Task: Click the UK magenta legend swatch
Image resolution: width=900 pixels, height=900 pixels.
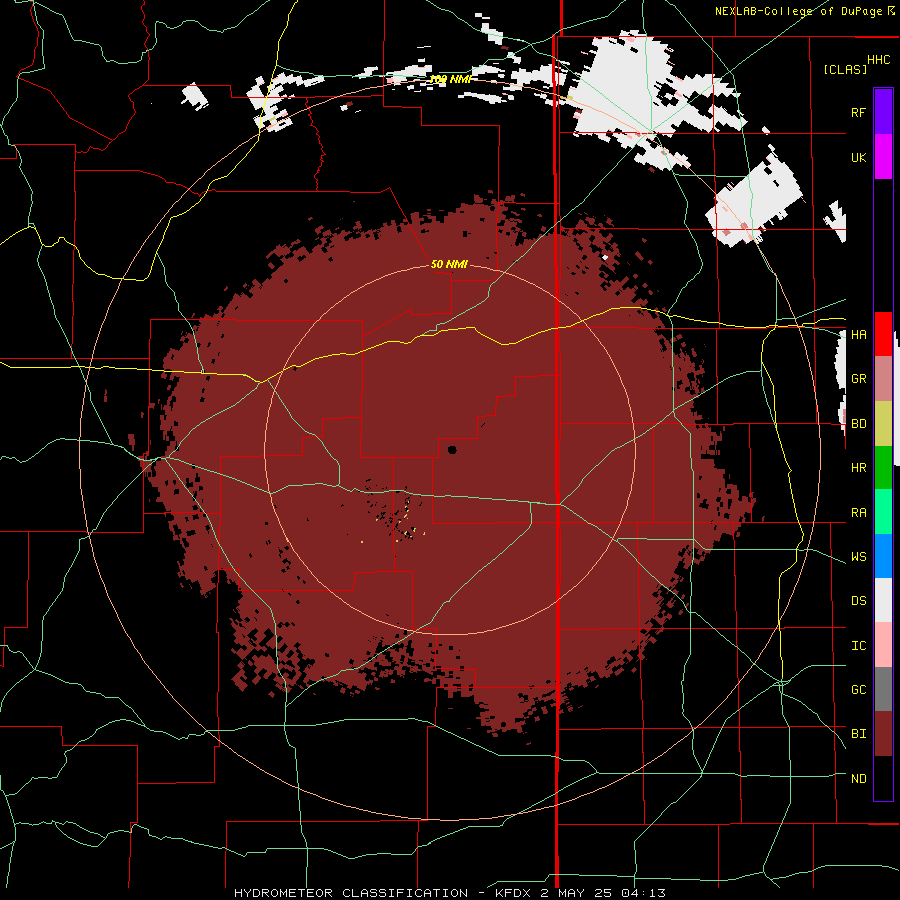Action: [x=883, y=157]
